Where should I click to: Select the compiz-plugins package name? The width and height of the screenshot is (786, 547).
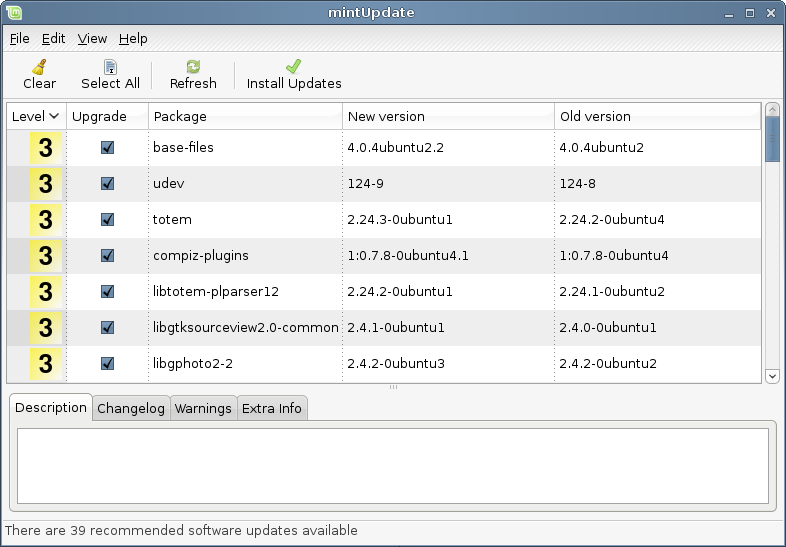tap(201, 256)
